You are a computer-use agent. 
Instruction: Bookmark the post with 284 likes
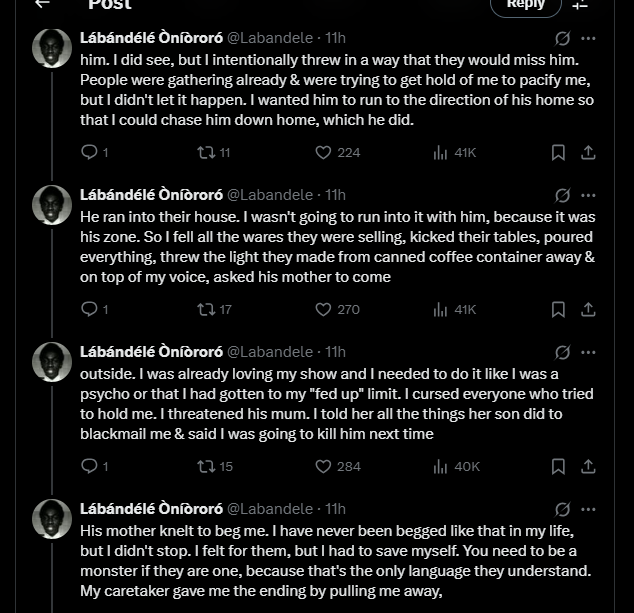click(x=559, y=467)
